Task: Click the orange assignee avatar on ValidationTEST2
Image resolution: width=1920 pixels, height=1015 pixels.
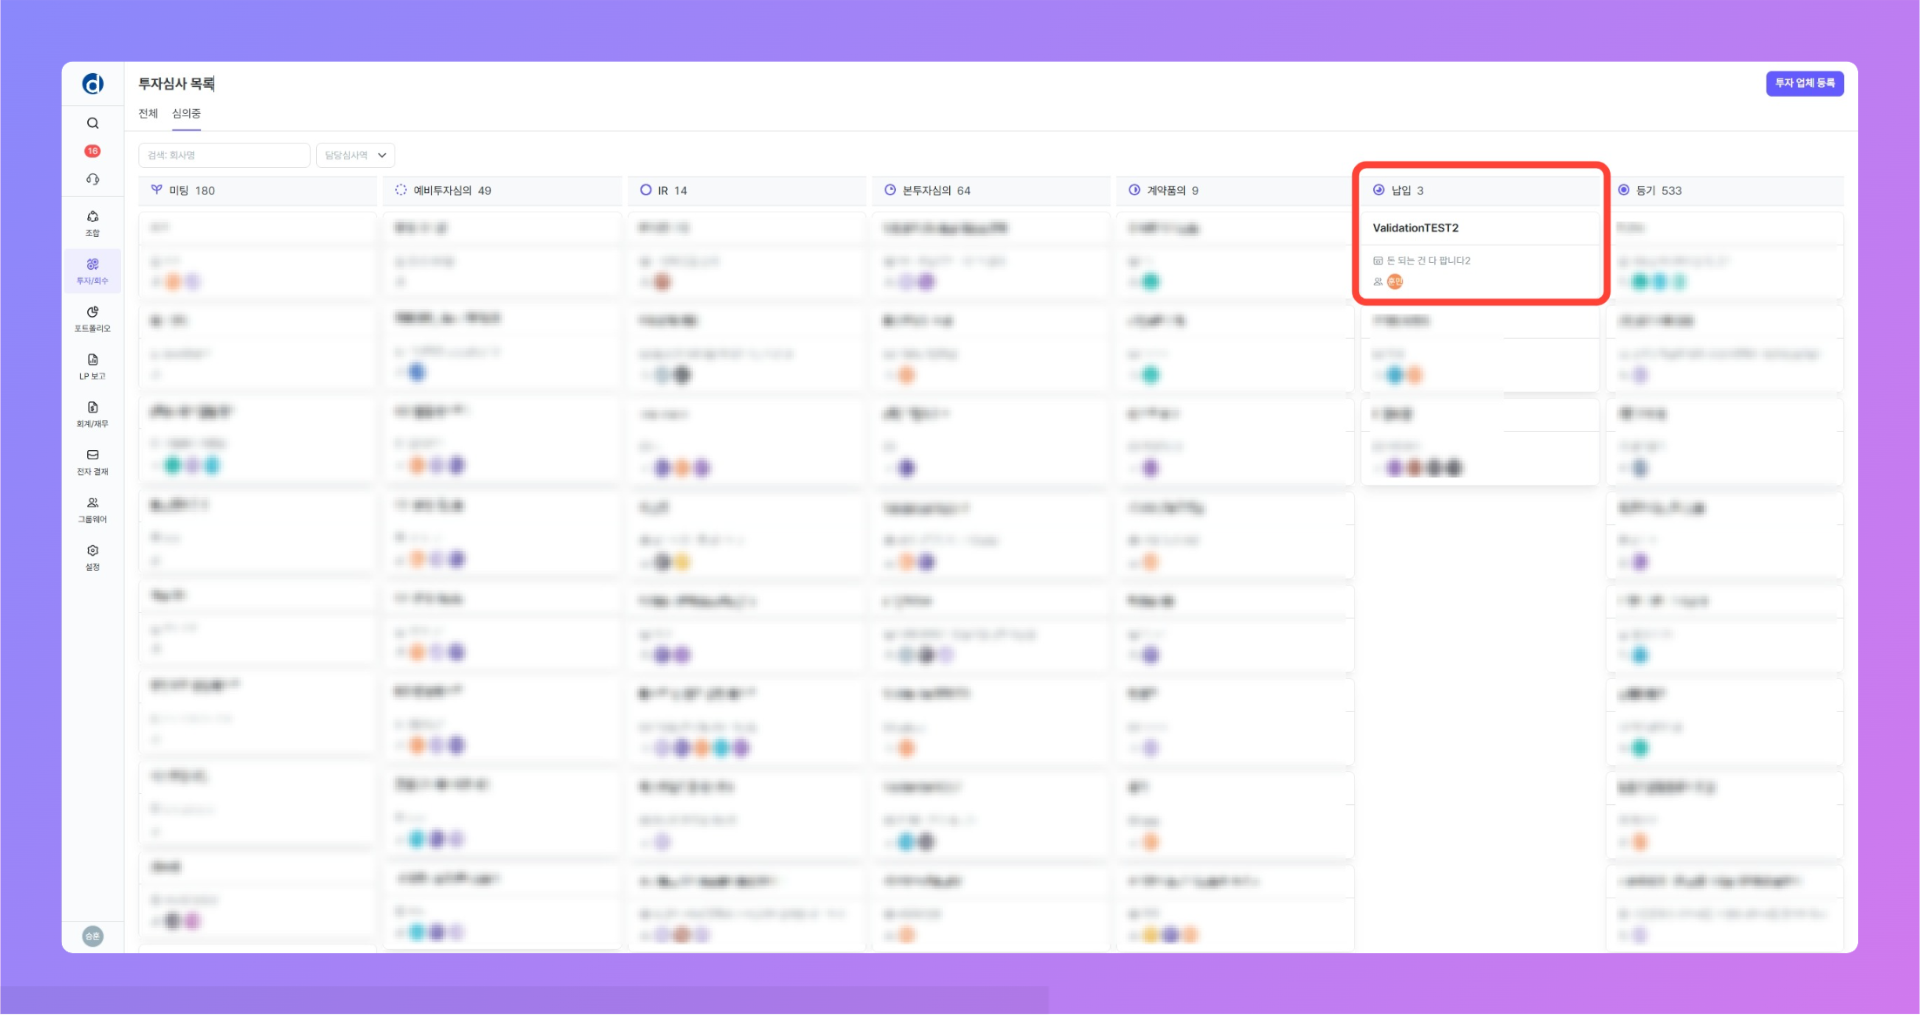Action: point(1395,282)
